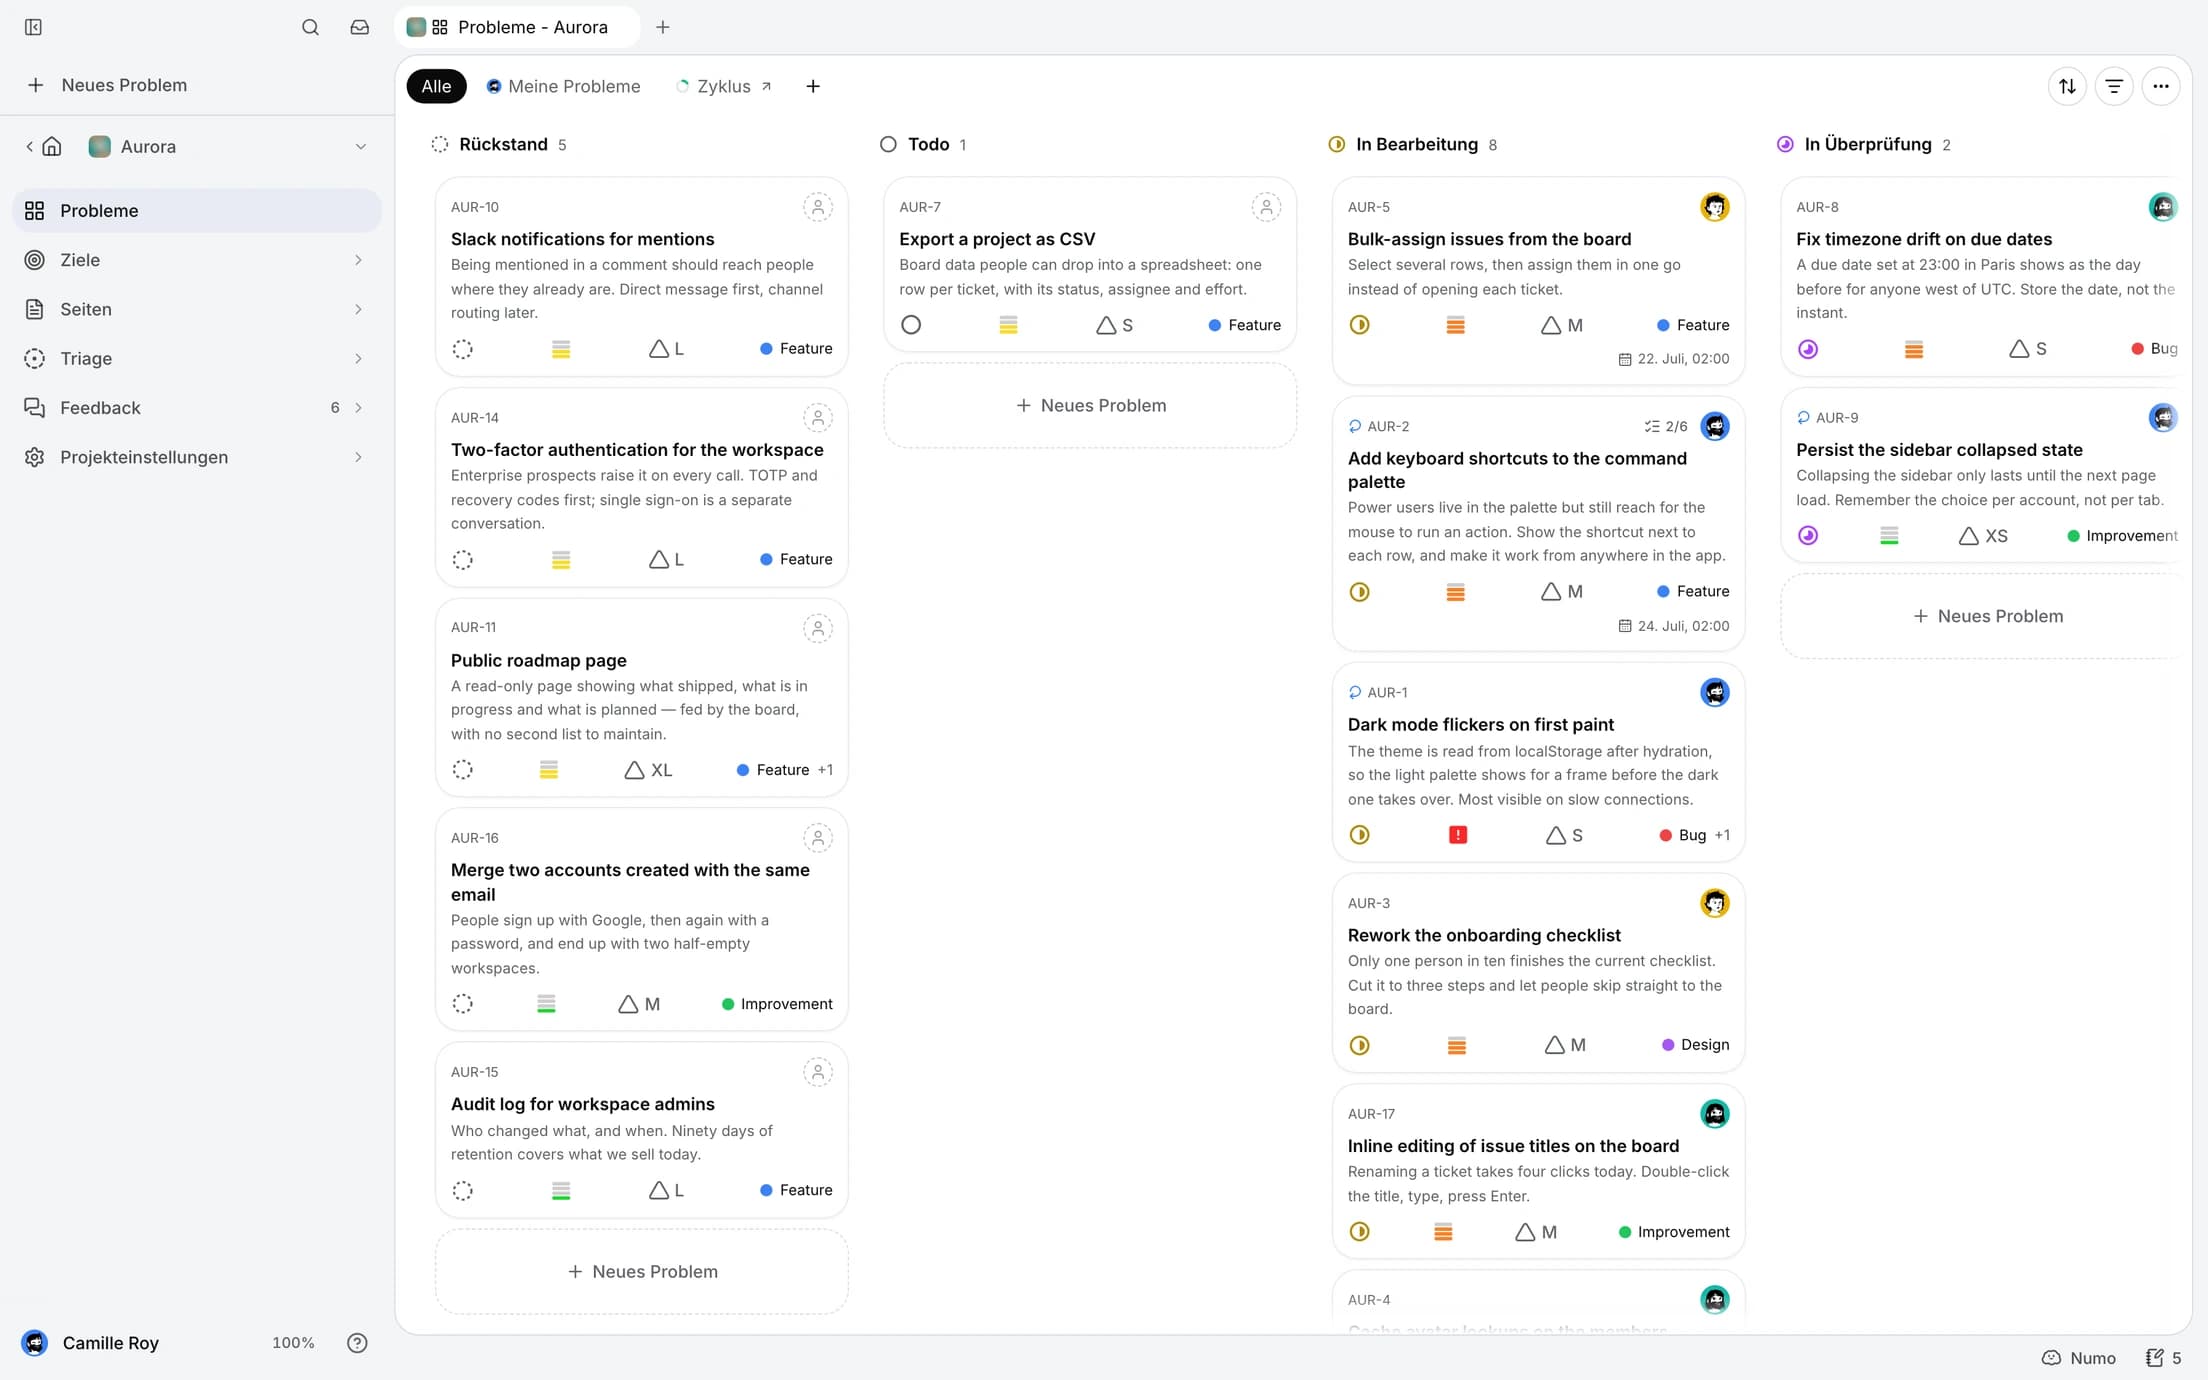Expand the Seiten section chevron
The width and height of the screenshot is (2208, 1380).
tap(358, 309)
